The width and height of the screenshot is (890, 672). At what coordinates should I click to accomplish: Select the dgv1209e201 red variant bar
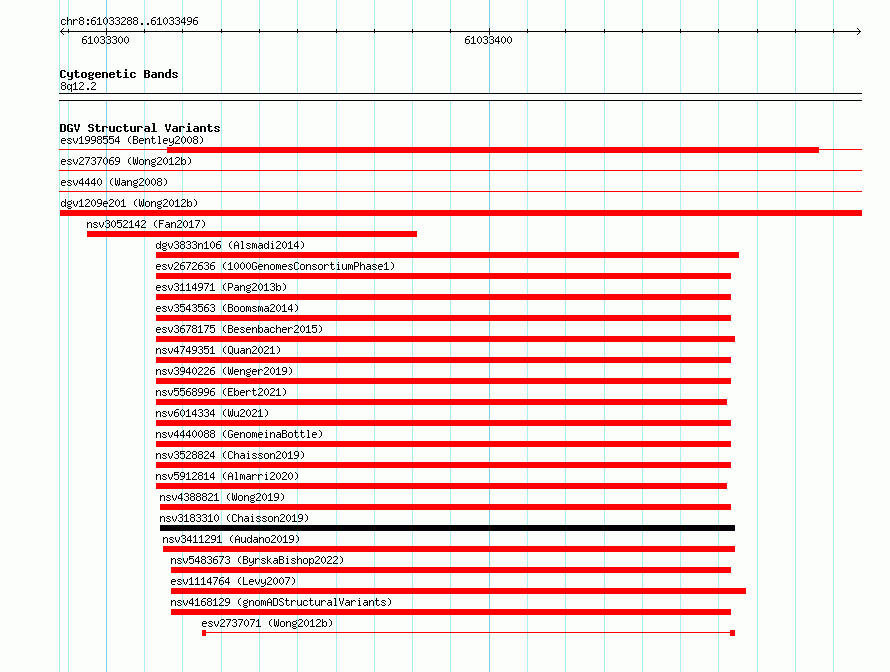(x=461, y=213)
